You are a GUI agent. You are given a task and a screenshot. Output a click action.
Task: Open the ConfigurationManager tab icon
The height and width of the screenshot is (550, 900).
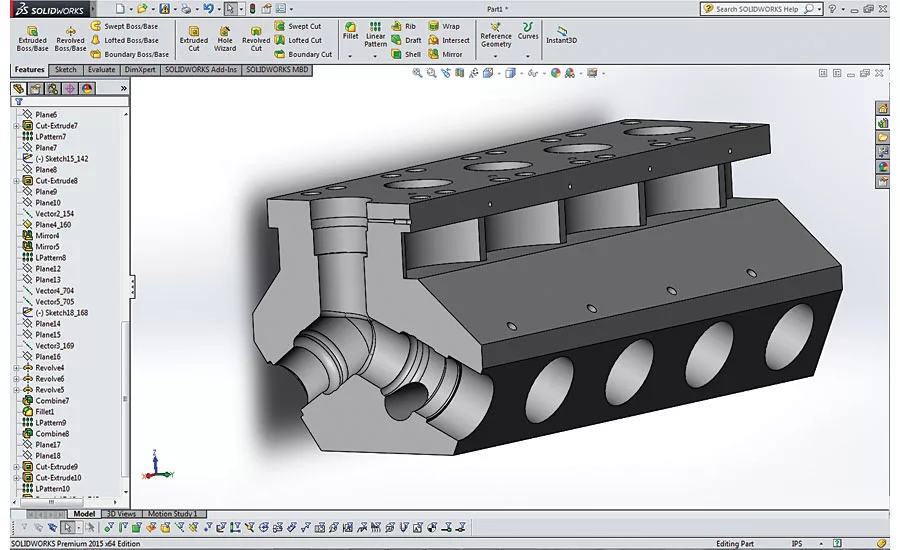[53, 88]
